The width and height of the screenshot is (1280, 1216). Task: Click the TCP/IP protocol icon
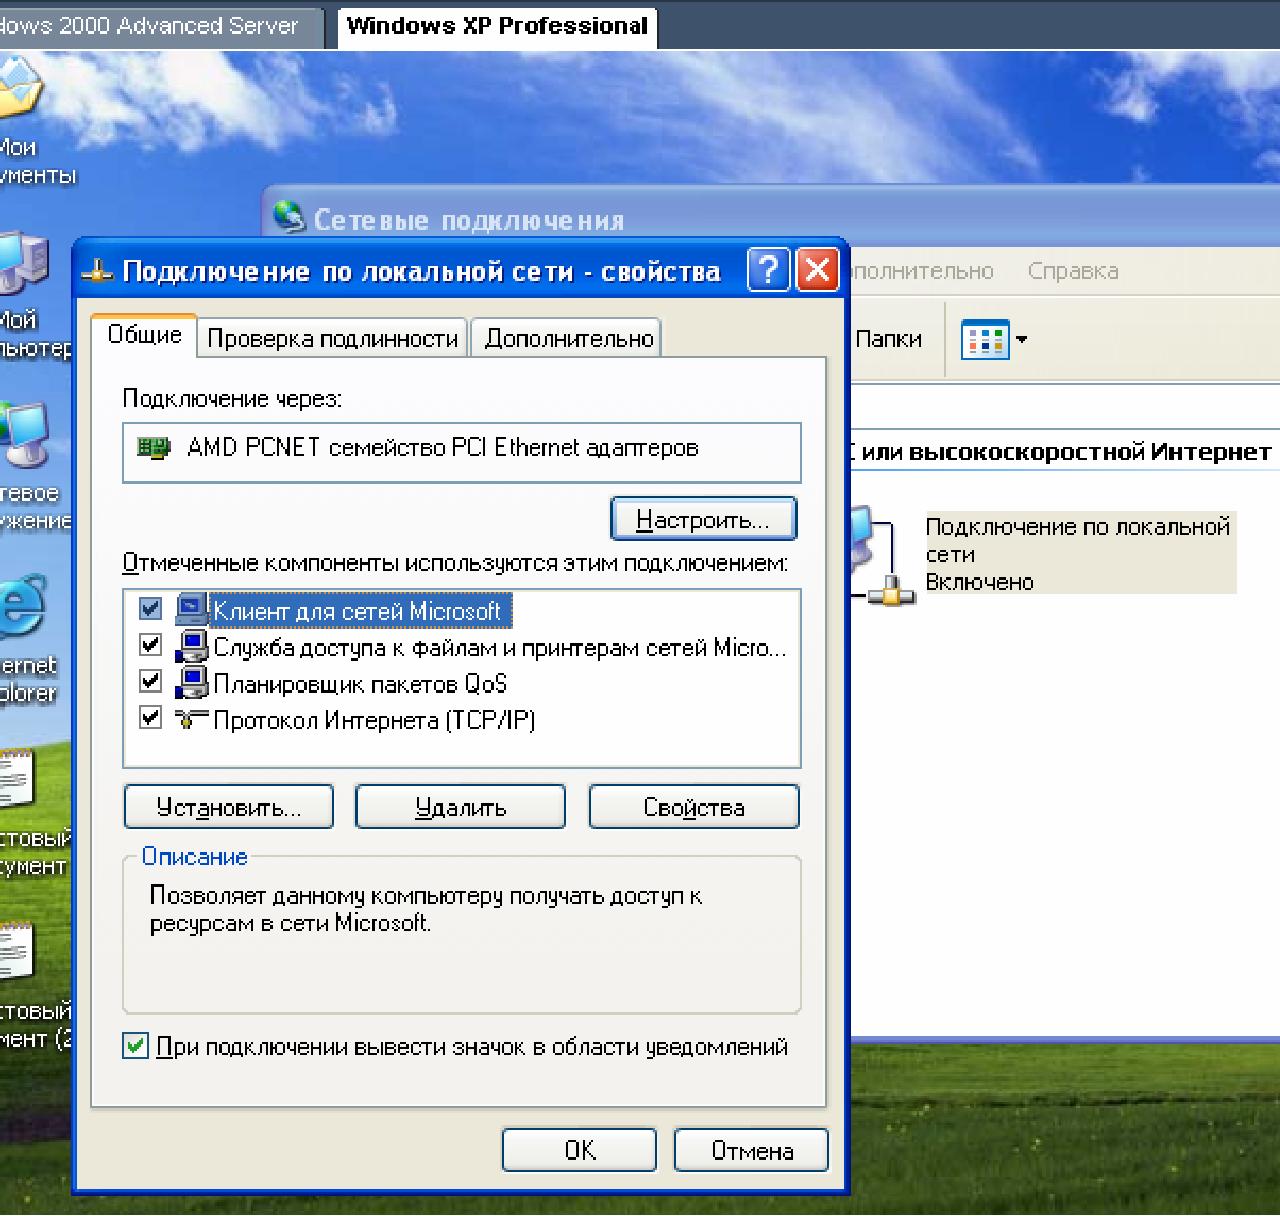(192, 719)
